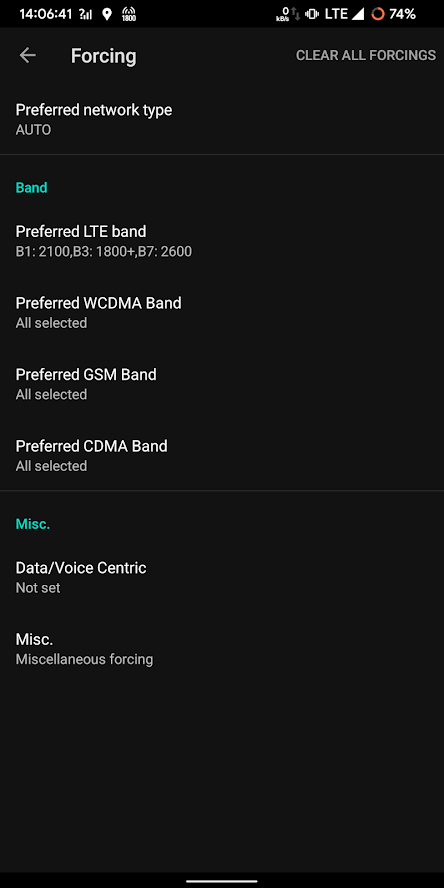
Task: Open Miscellaneous forcing options
Action: click(222, 648)
